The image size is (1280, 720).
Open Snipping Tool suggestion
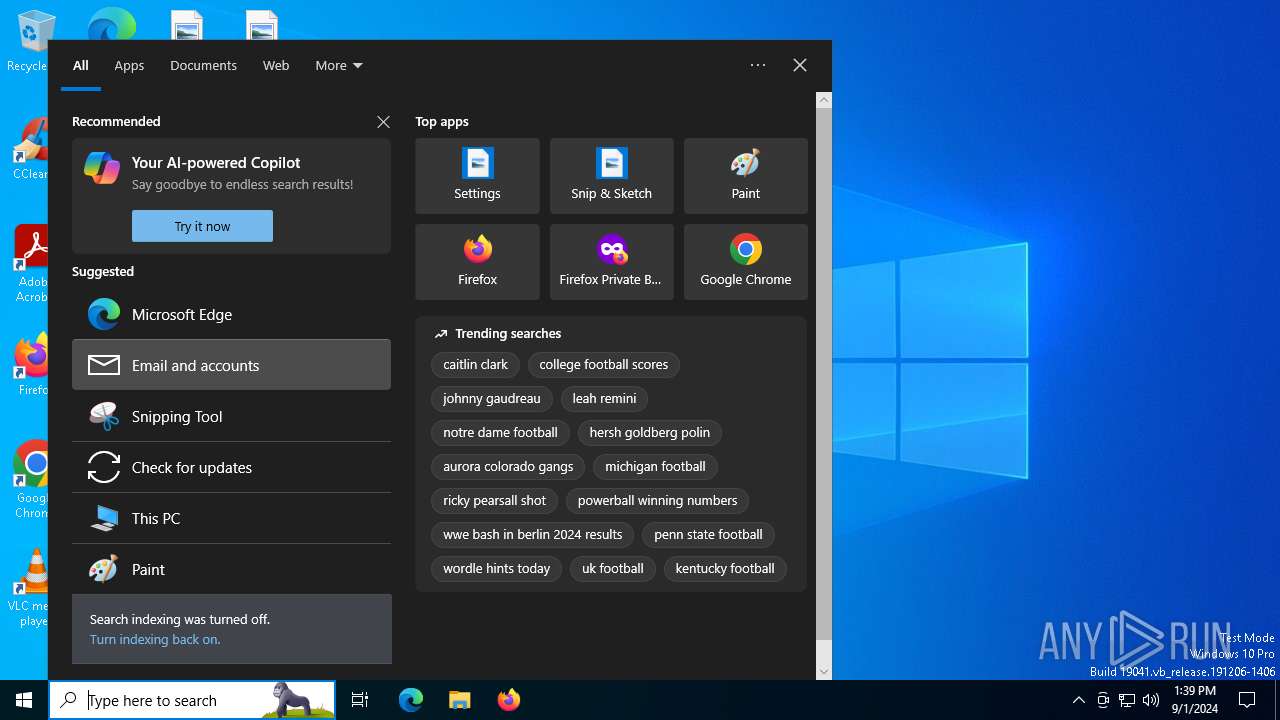pyautogui.click(x=231, y=416)
